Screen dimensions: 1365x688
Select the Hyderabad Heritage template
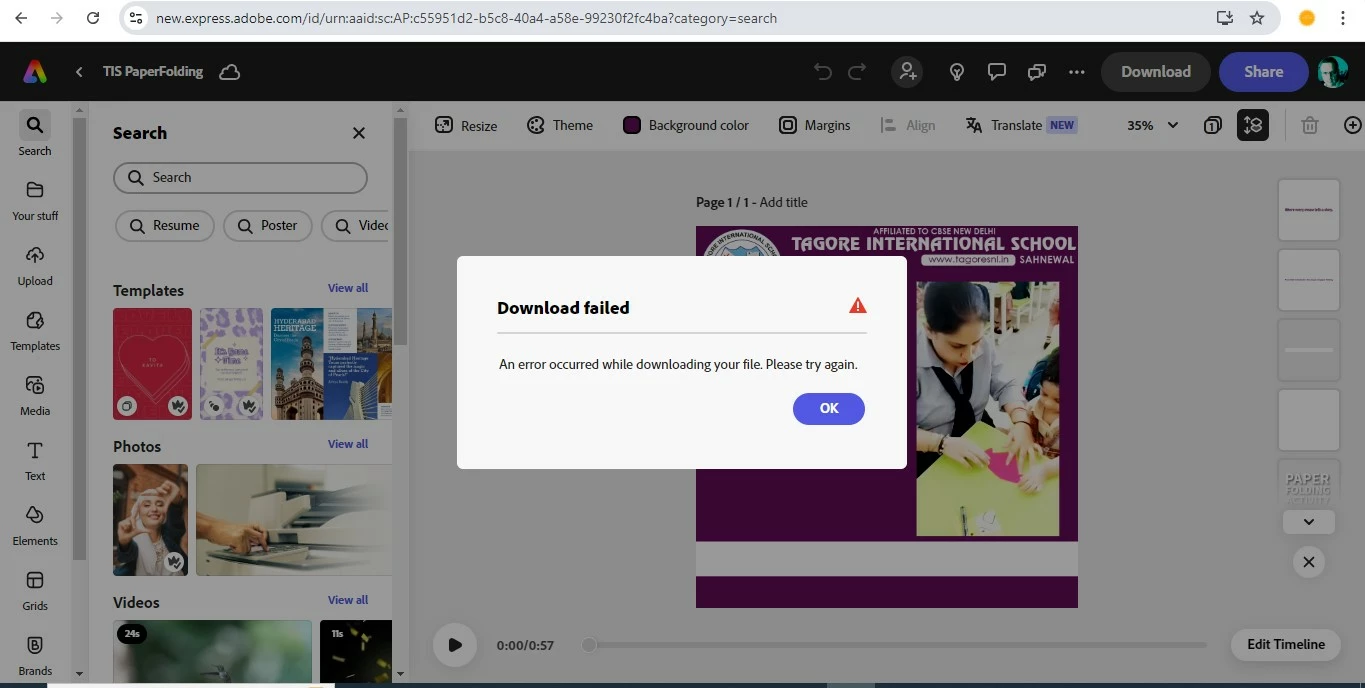332,363
